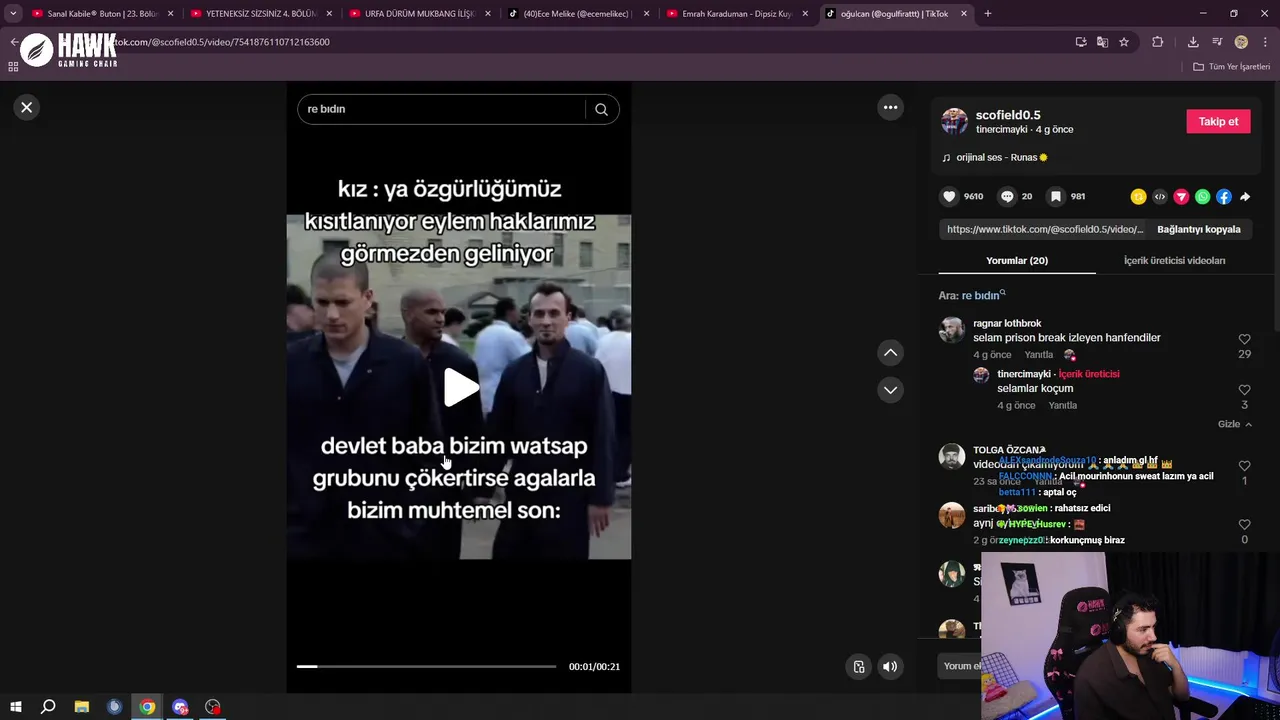The width and height of the screenshot is (1280, 720).
Task: Bookmark this page with star icon
Action: (x=1124, y=42)
